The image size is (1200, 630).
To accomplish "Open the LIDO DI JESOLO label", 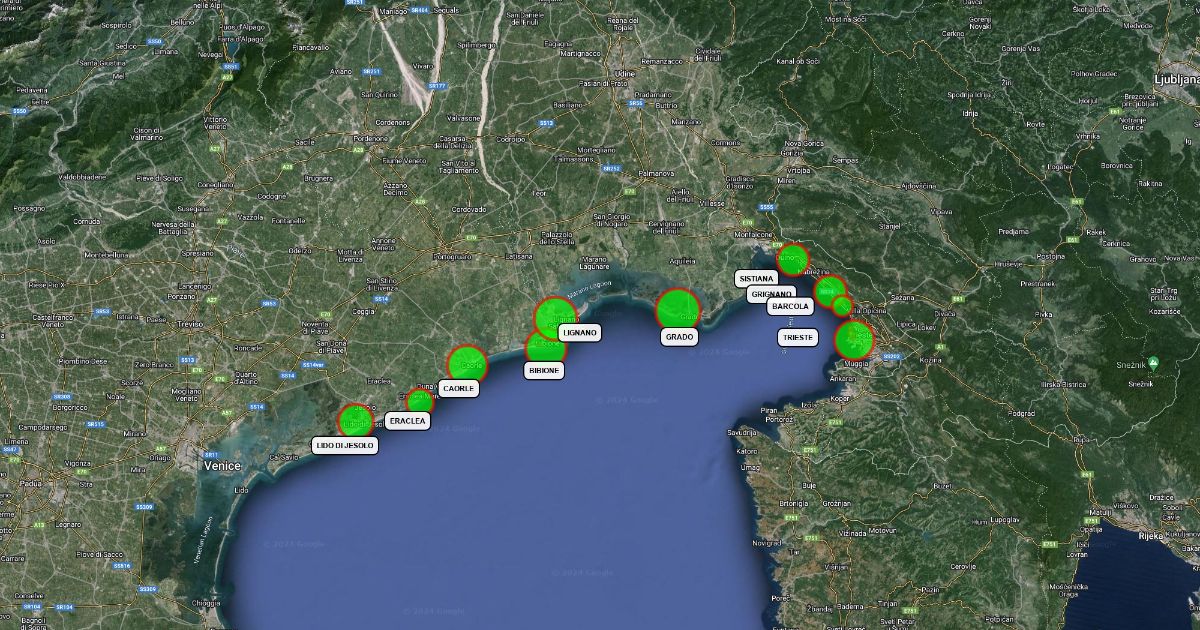I will click(x=345, y=445).
